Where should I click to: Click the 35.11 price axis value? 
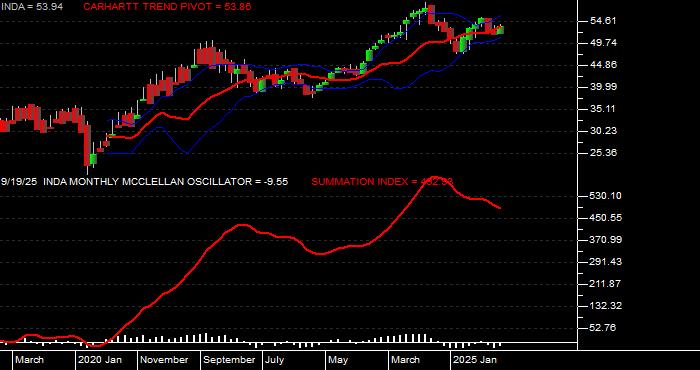604,108
